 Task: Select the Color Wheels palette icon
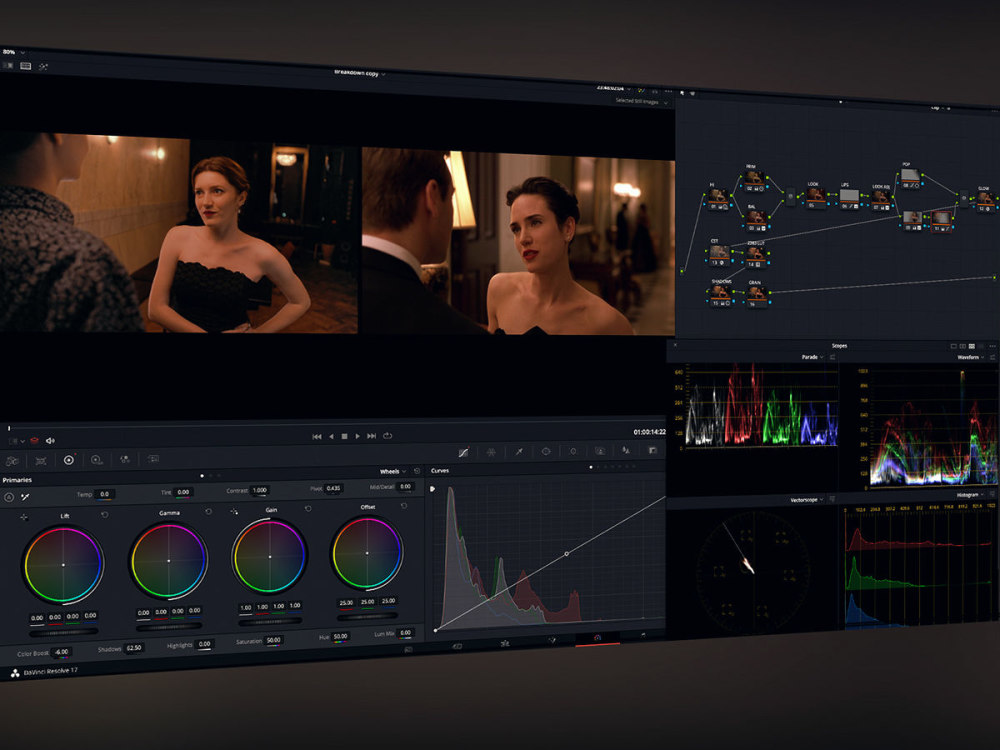[69, 460]
